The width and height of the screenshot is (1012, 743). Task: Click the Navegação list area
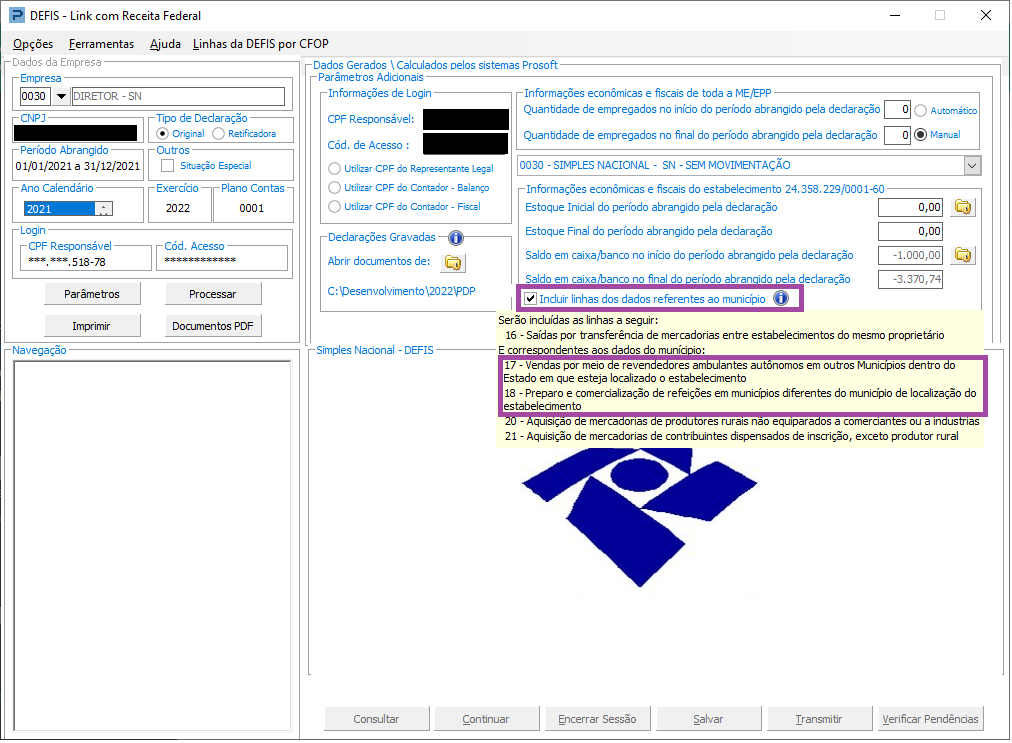coord(152,546)
